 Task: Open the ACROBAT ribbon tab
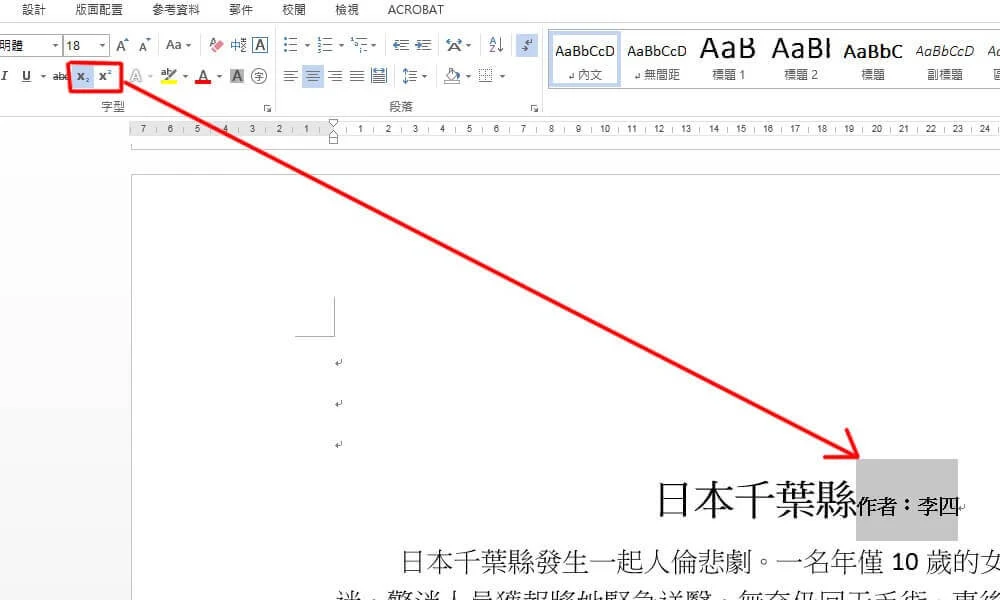(415, 10)
